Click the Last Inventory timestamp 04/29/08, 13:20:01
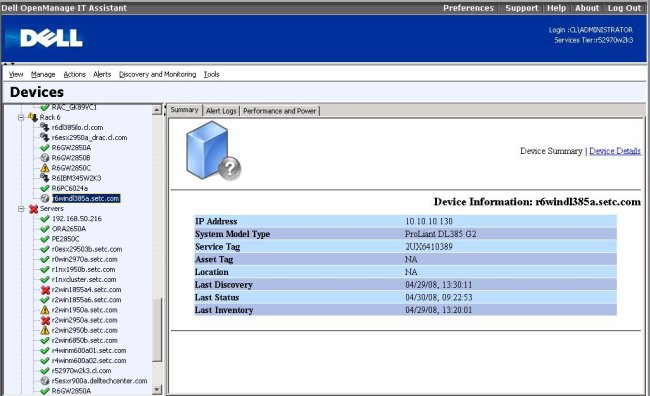Viewport: 650px width, 396px height. tap(439, 310)
